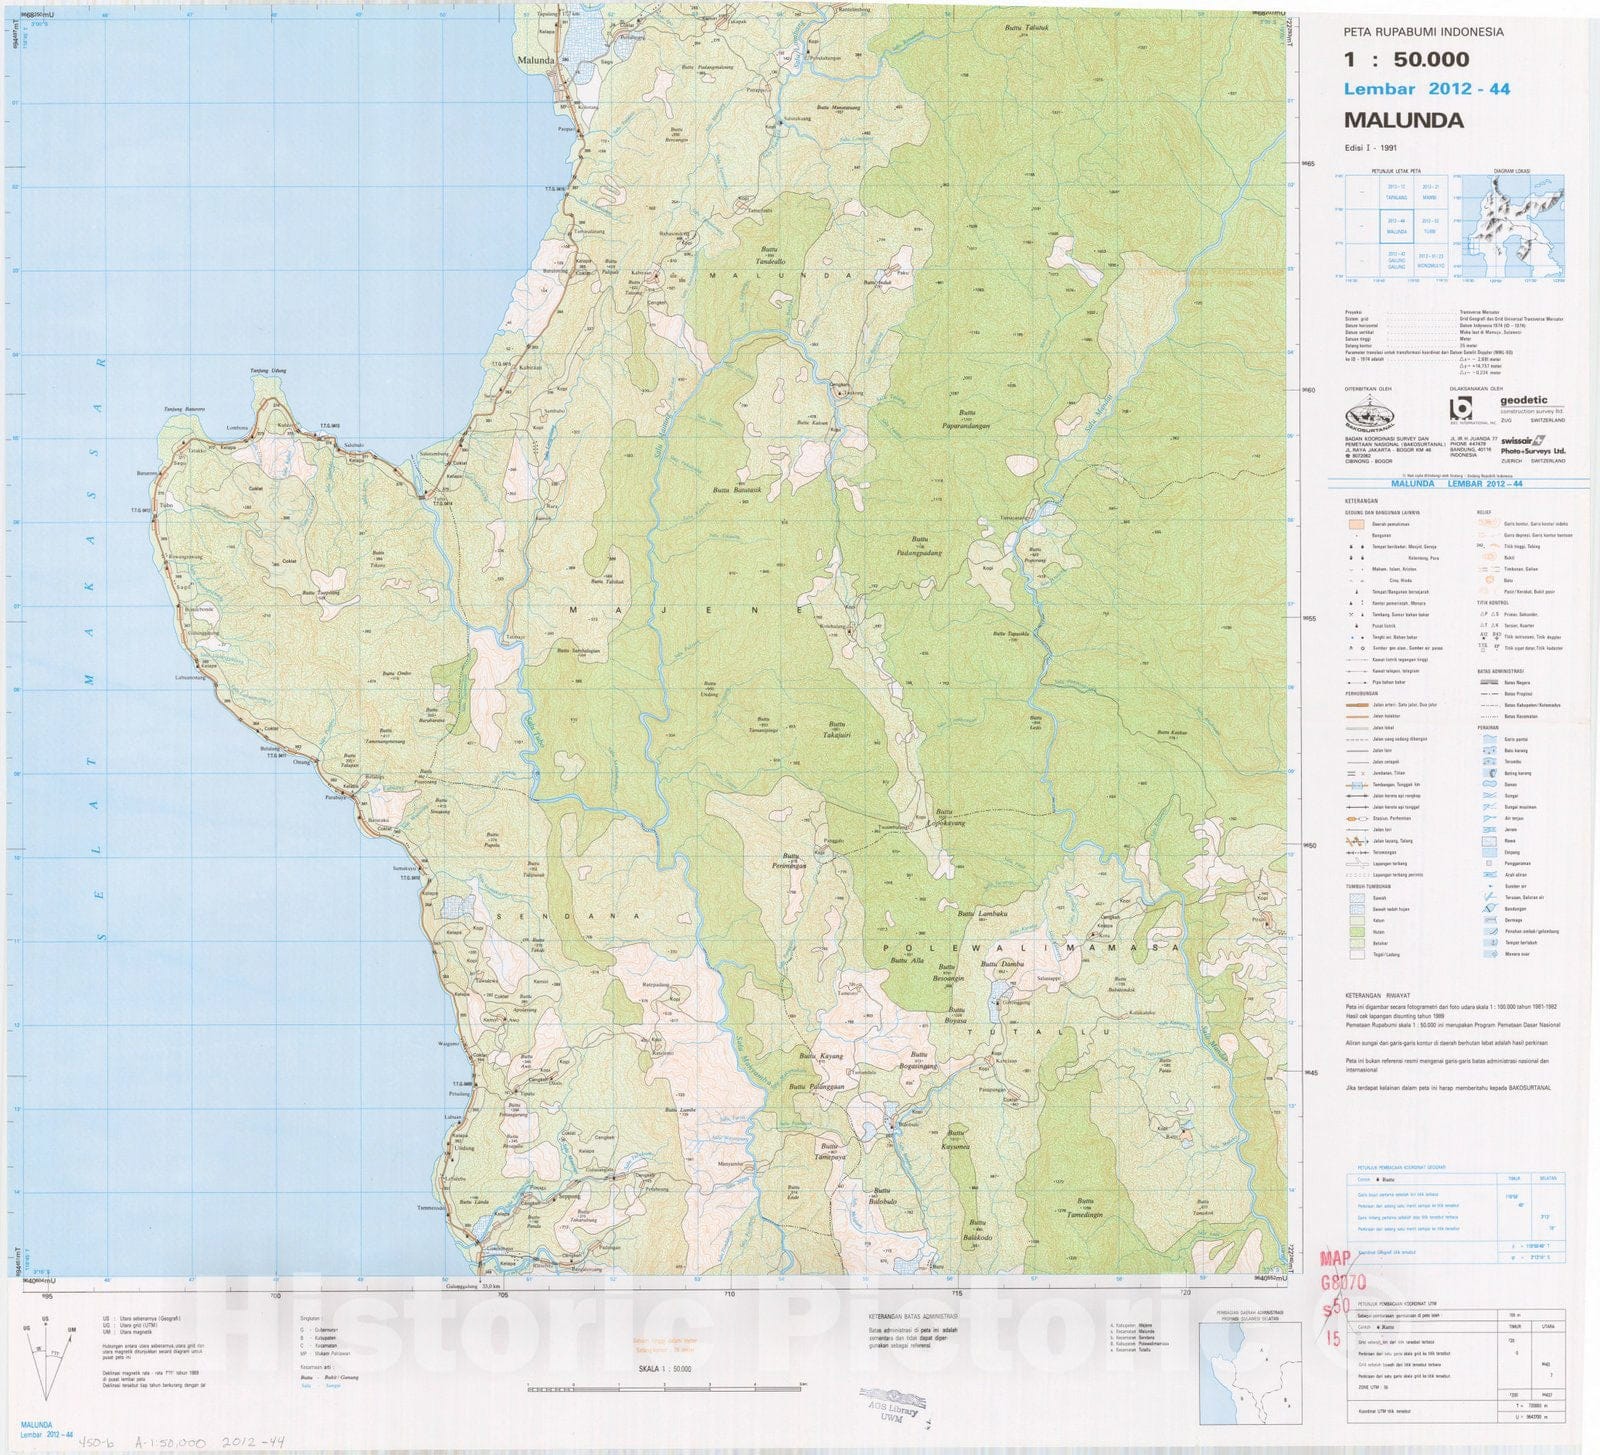Click the Jembatan bridge legend symbol
The height and width of the screenshot is (1455, 1600).
click(x=1350, y=772)
